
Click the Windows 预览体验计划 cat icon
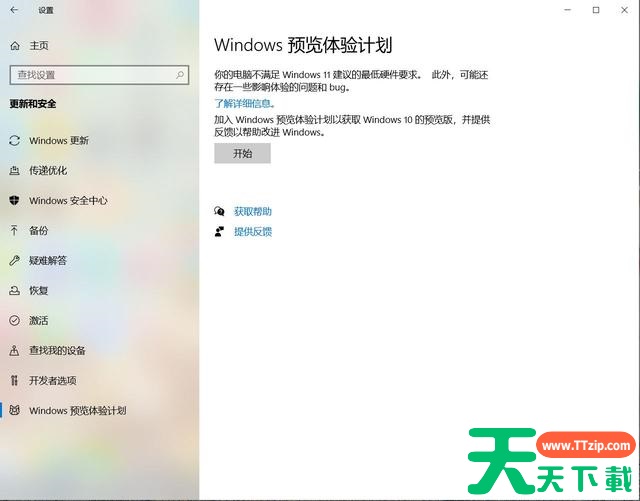pyautogui.click(x=14, y=410)
